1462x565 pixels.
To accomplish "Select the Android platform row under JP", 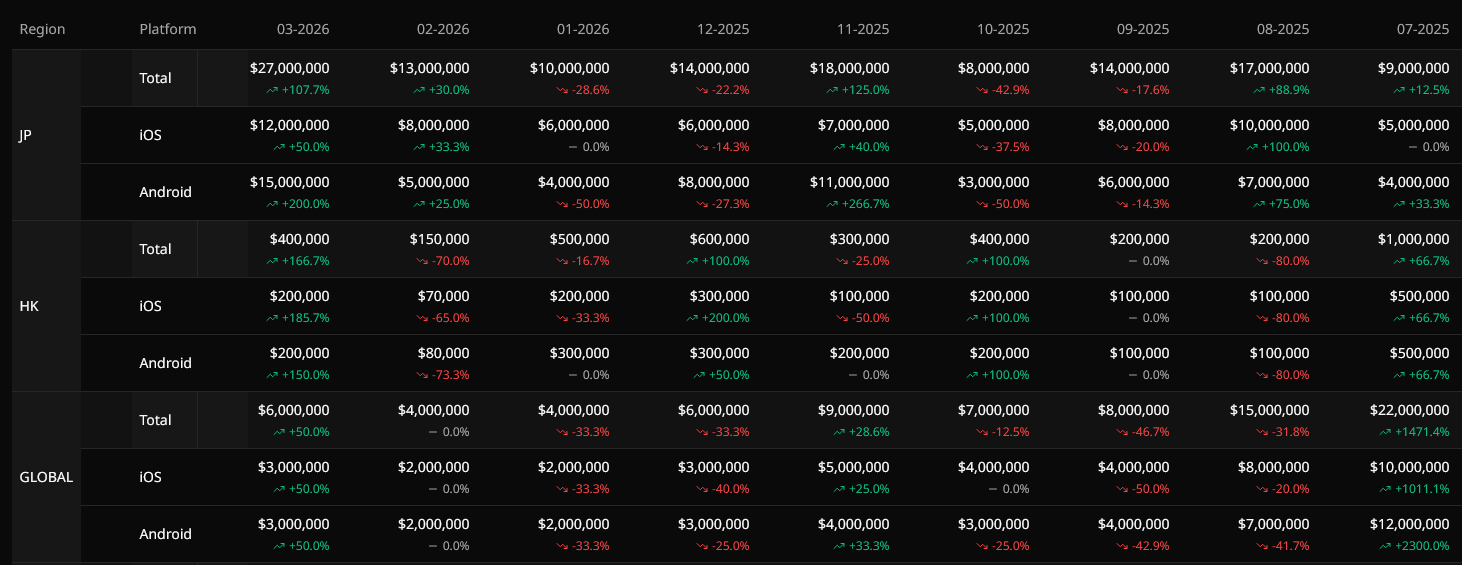I will pos(165,192).
